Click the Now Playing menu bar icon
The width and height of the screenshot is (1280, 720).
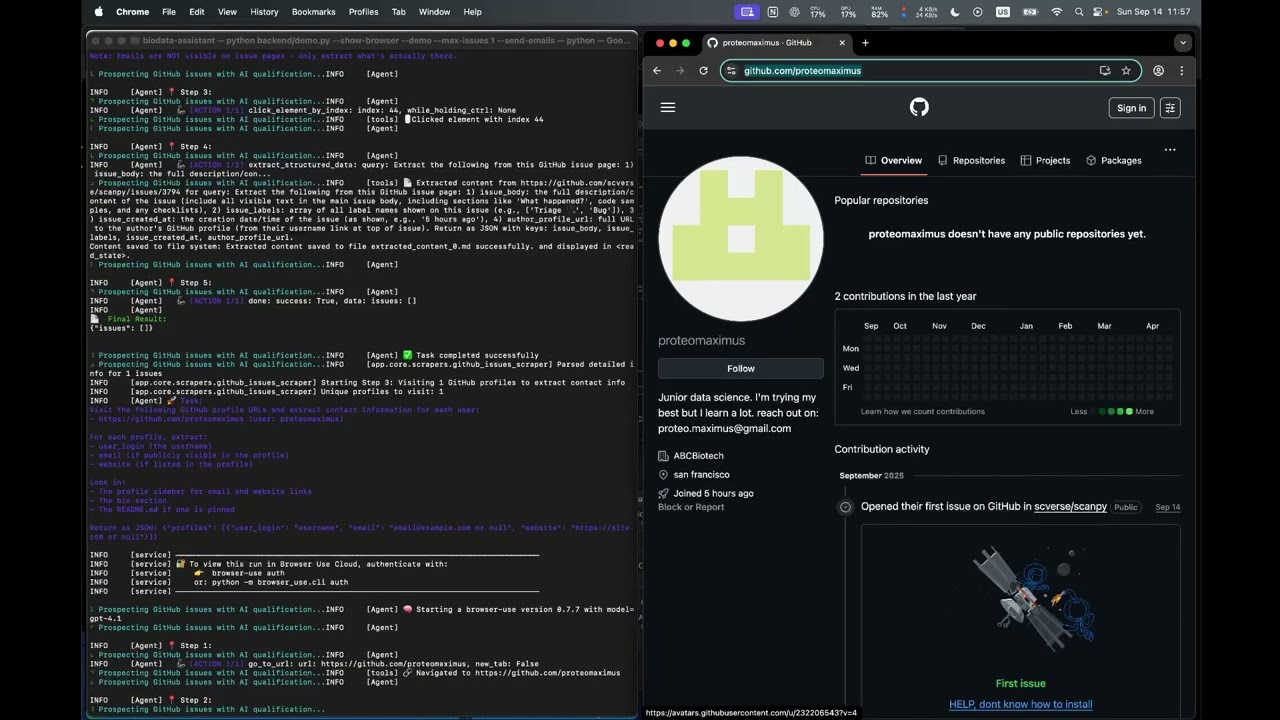click(x=977, y=12)
